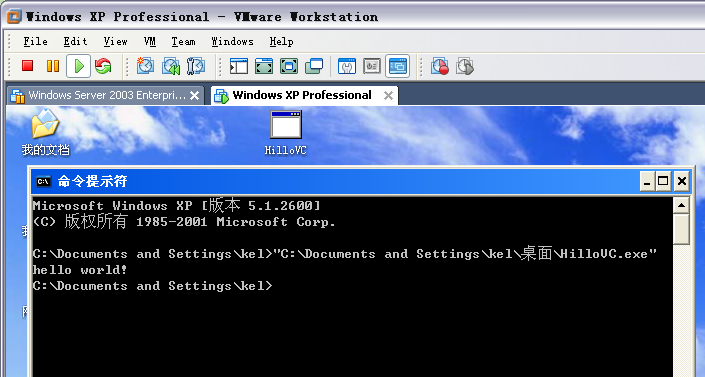The image size is (705, 377).
Task: Click the 'hello world!' output line
Action: point(80,270)
